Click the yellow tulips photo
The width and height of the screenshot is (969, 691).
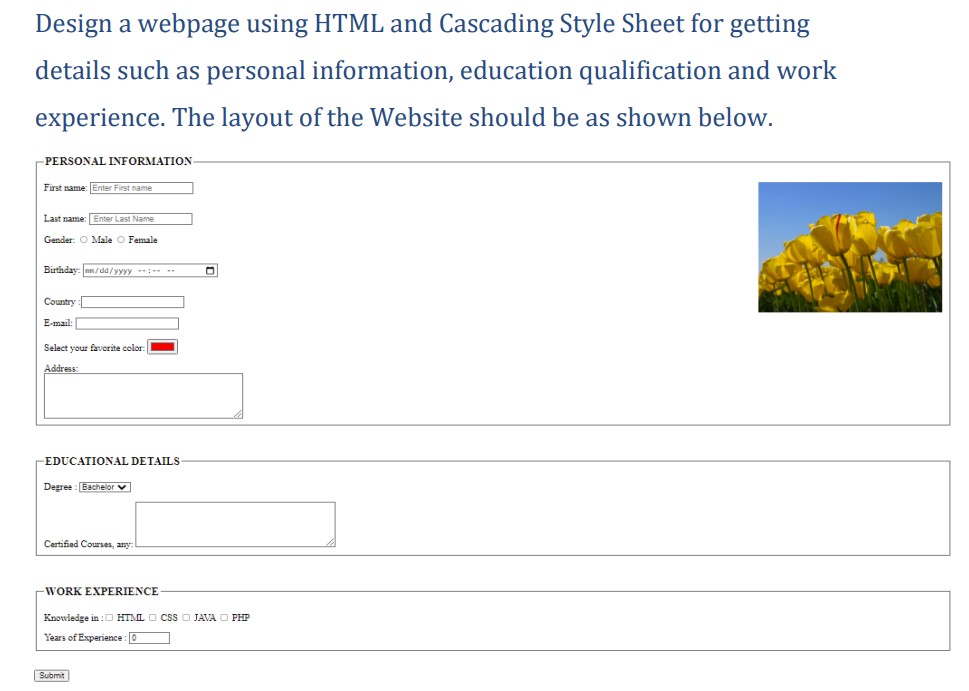(x=849, y=245)
